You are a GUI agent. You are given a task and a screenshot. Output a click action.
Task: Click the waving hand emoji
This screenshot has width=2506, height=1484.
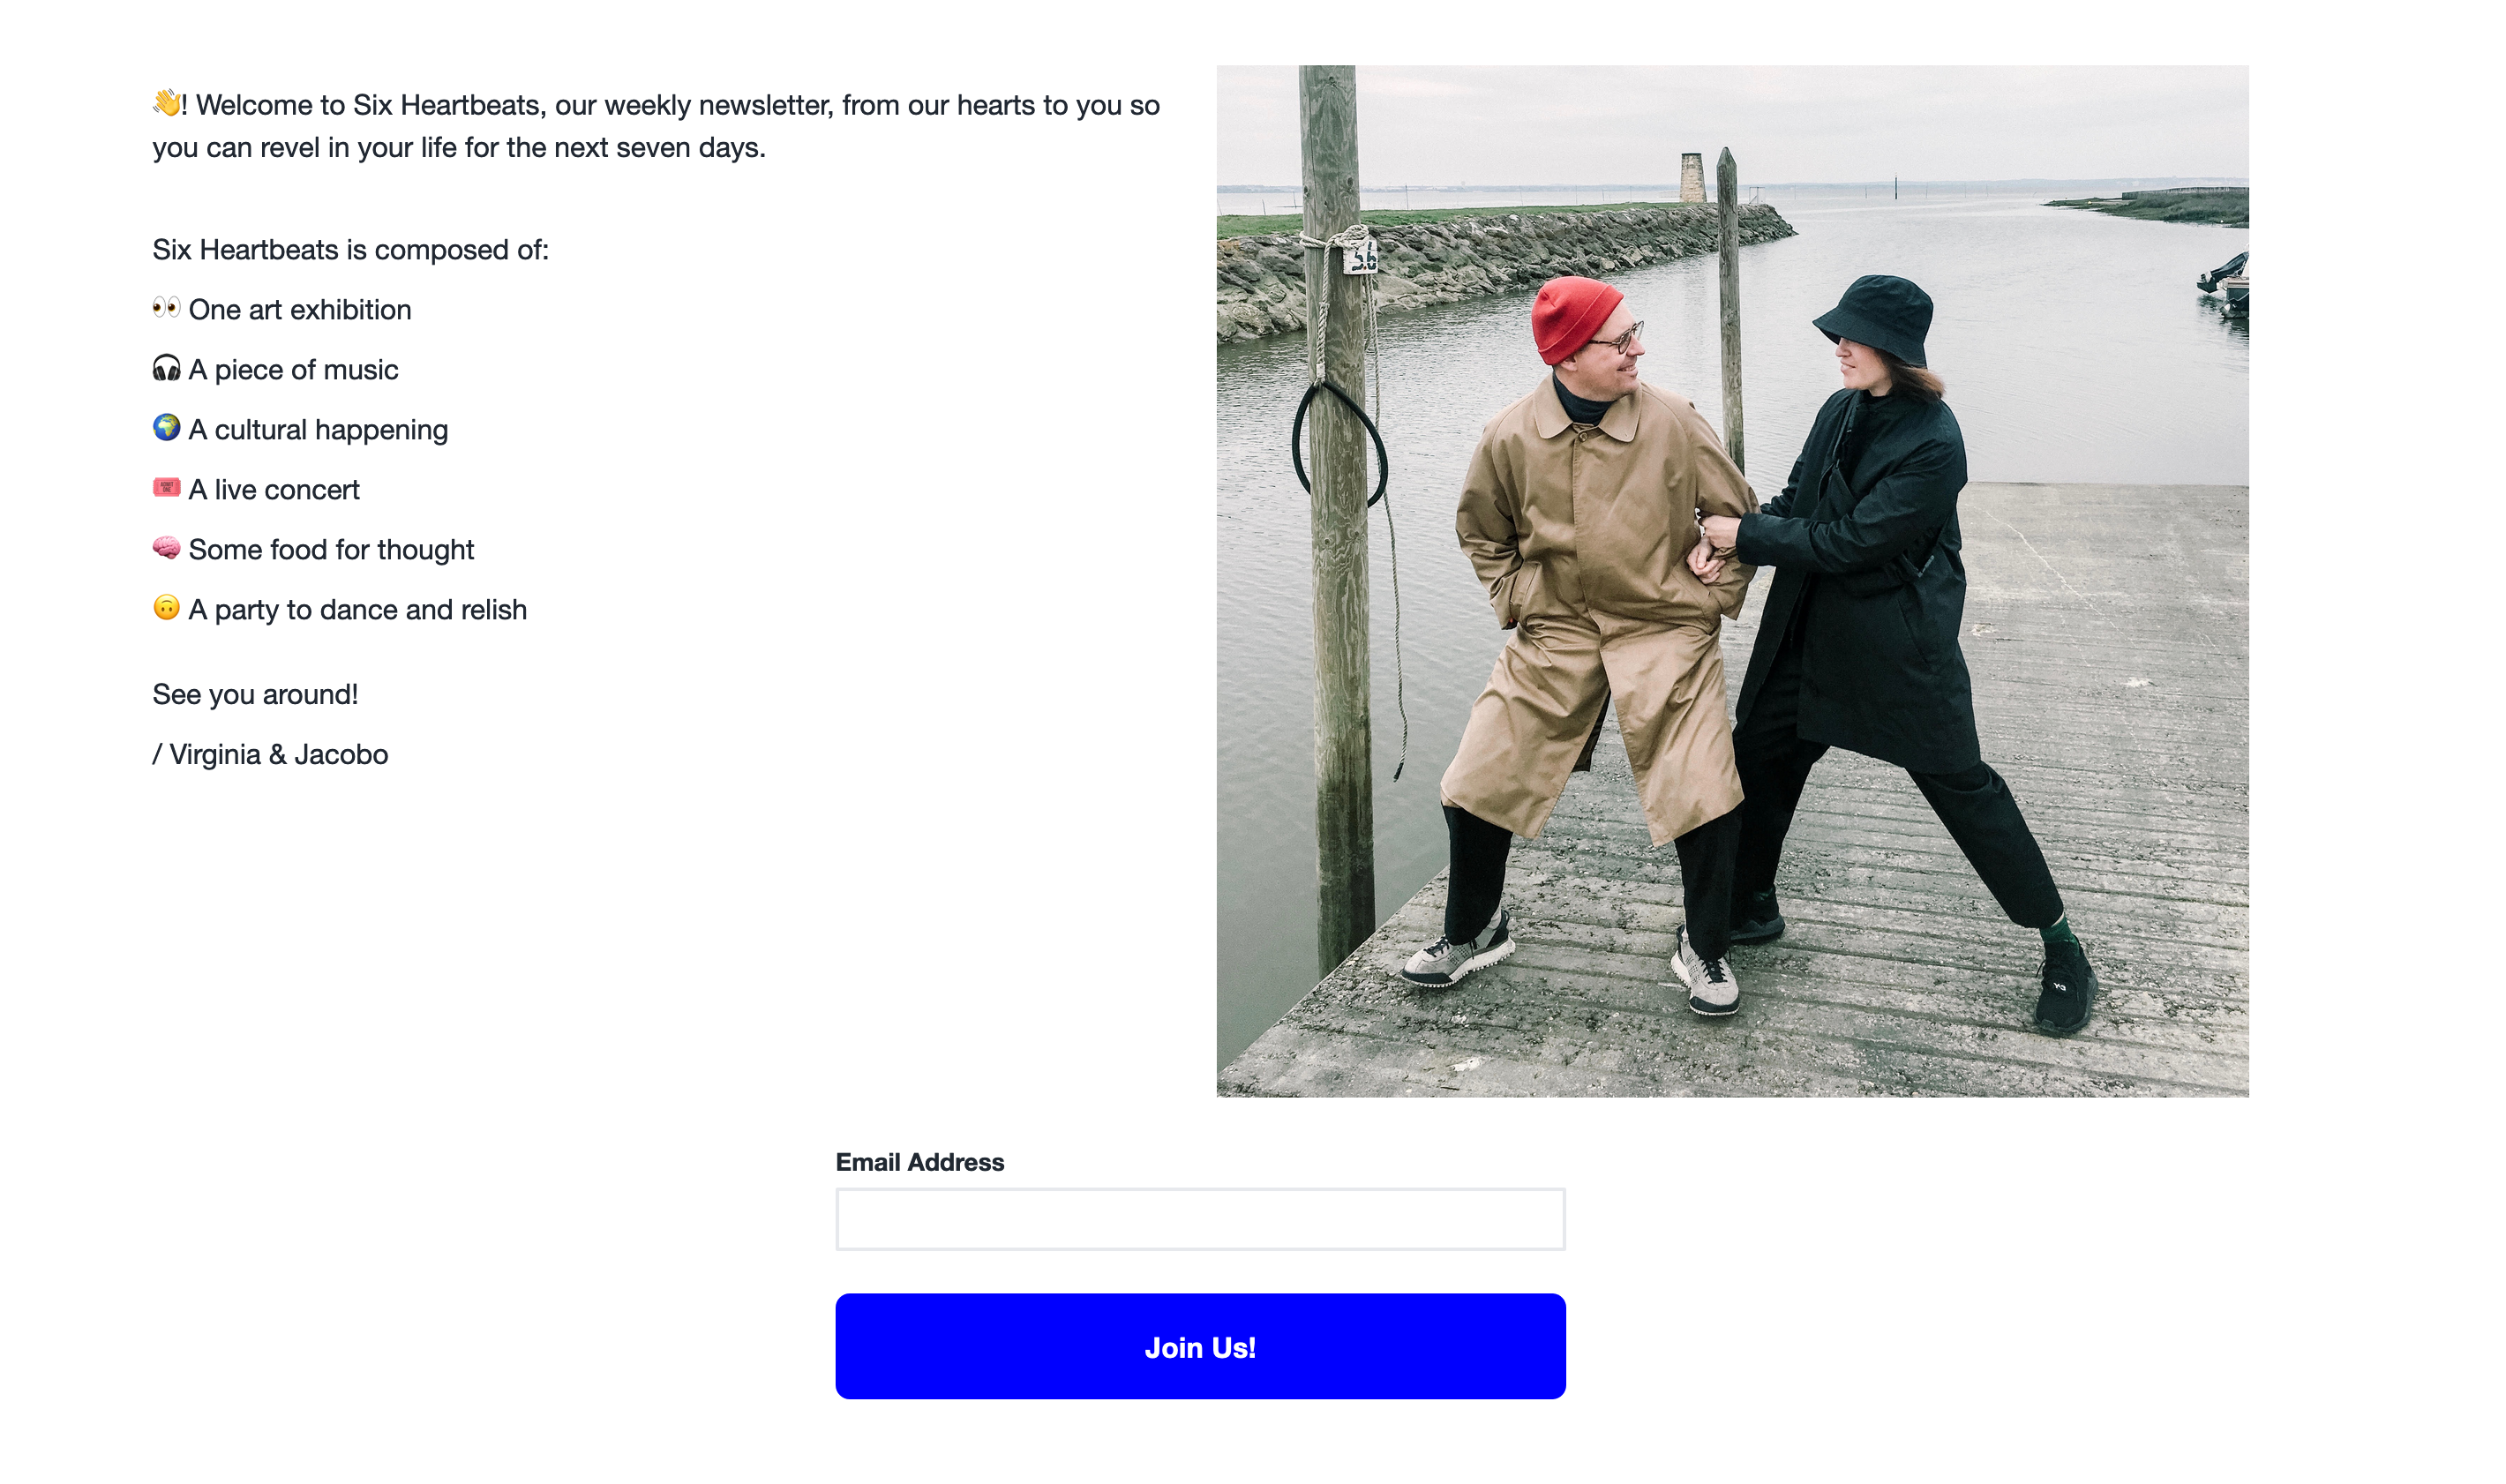pyautogui.click(x=166, y=102)
